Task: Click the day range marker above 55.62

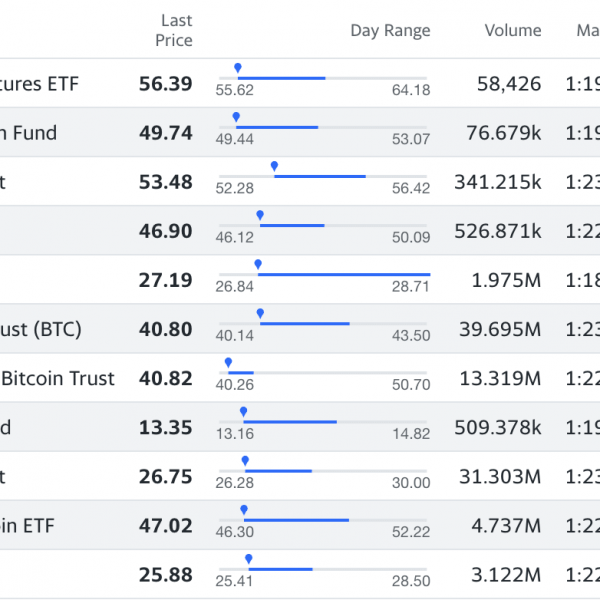Action: (x=238, y=68)
